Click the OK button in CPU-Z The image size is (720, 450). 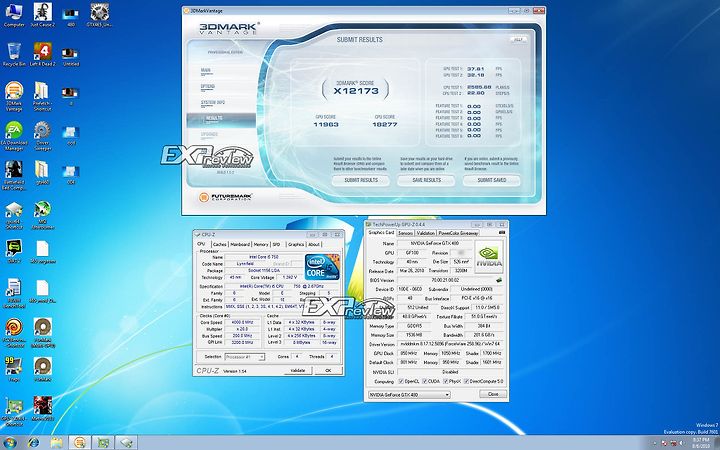tap(328, 370)
